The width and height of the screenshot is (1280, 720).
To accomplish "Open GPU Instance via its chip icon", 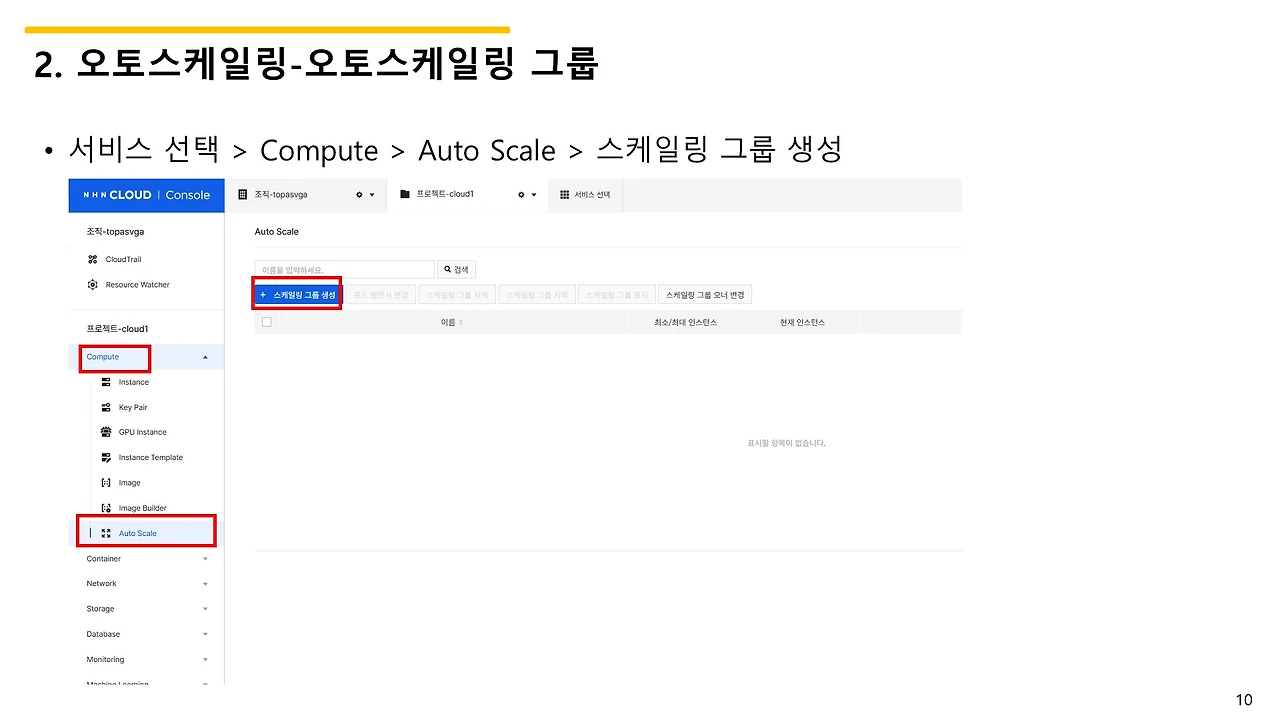I will point(106,432).
